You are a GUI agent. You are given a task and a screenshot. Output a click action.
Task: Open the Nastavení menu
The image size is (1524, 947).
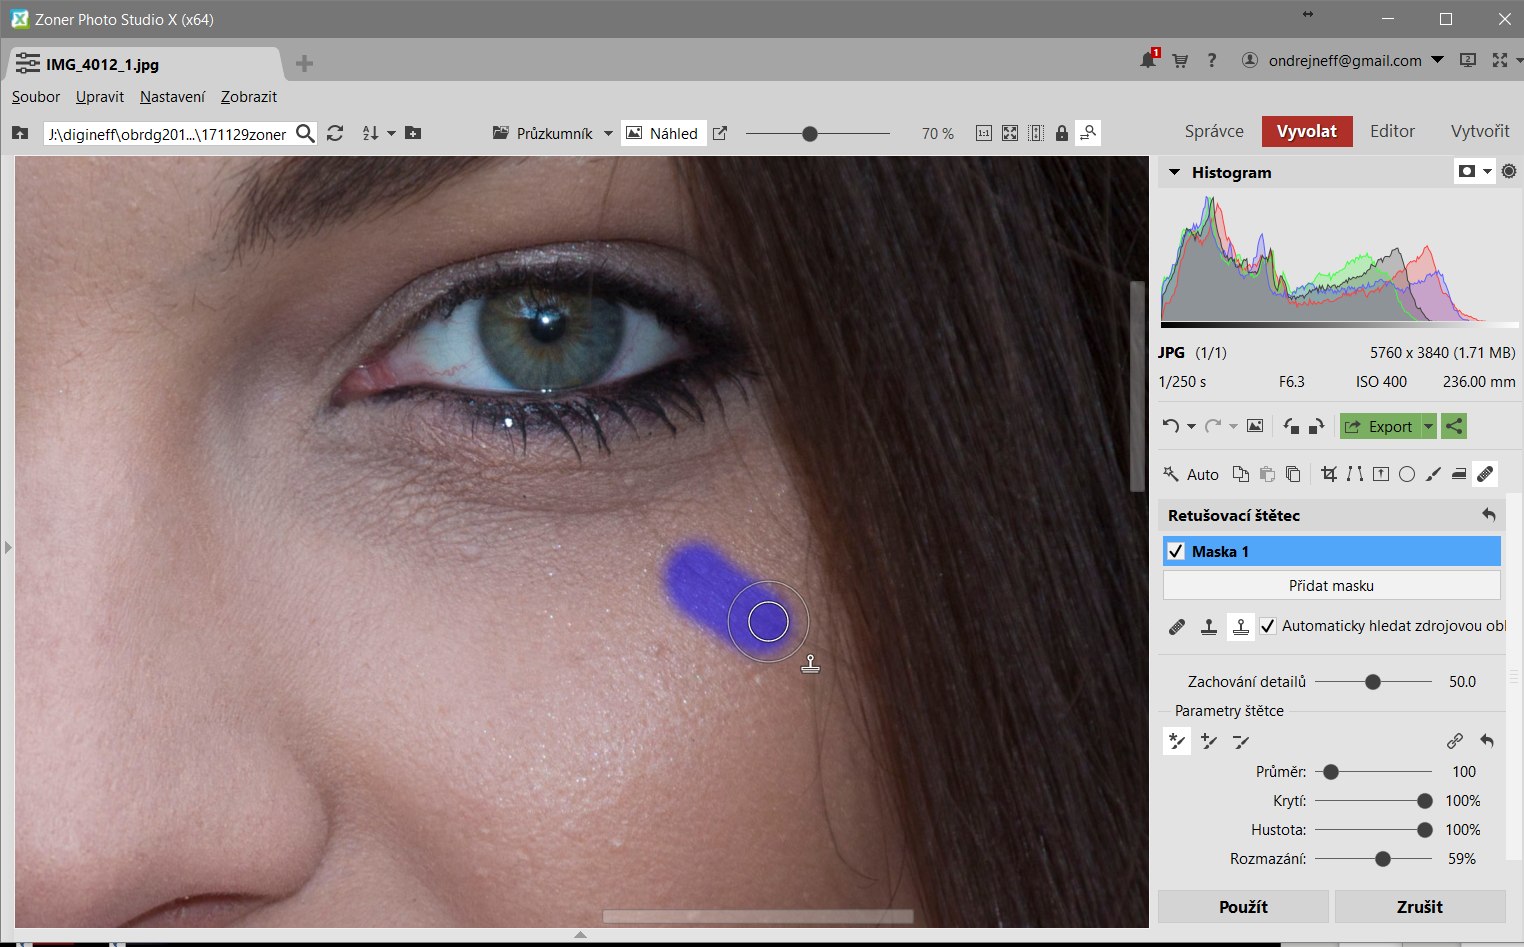(172, 97)
